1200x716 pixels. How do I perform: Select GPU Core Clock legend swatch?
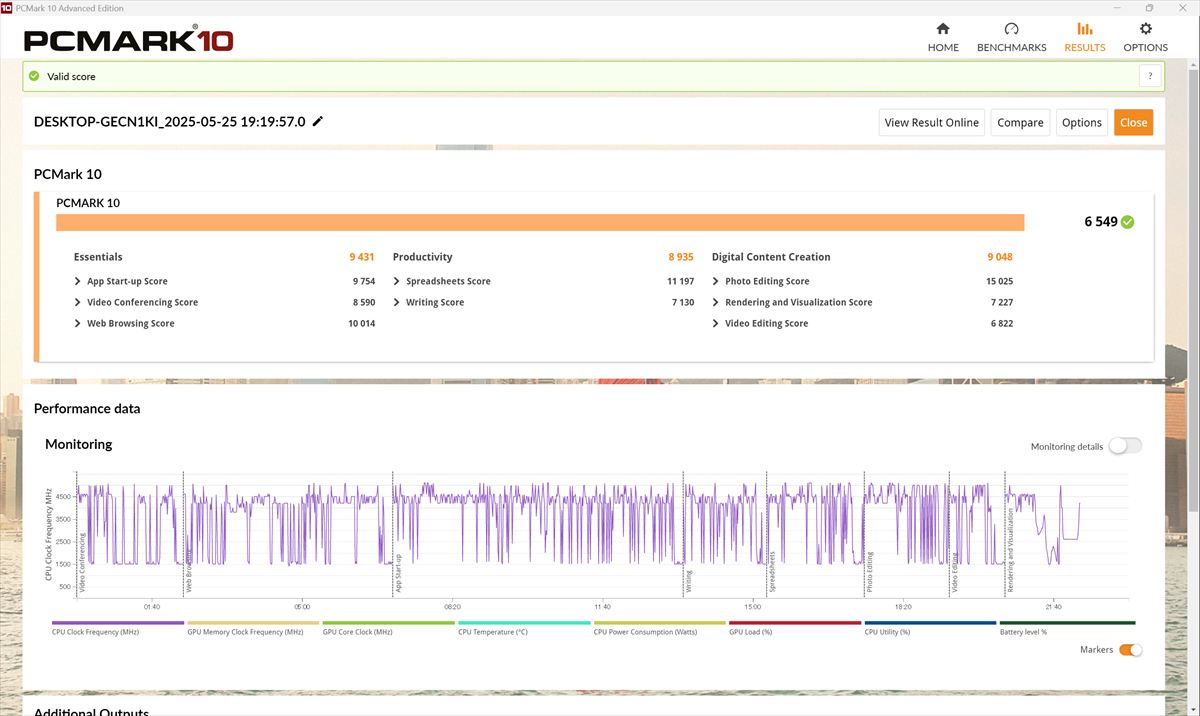(x=389, y=623)
